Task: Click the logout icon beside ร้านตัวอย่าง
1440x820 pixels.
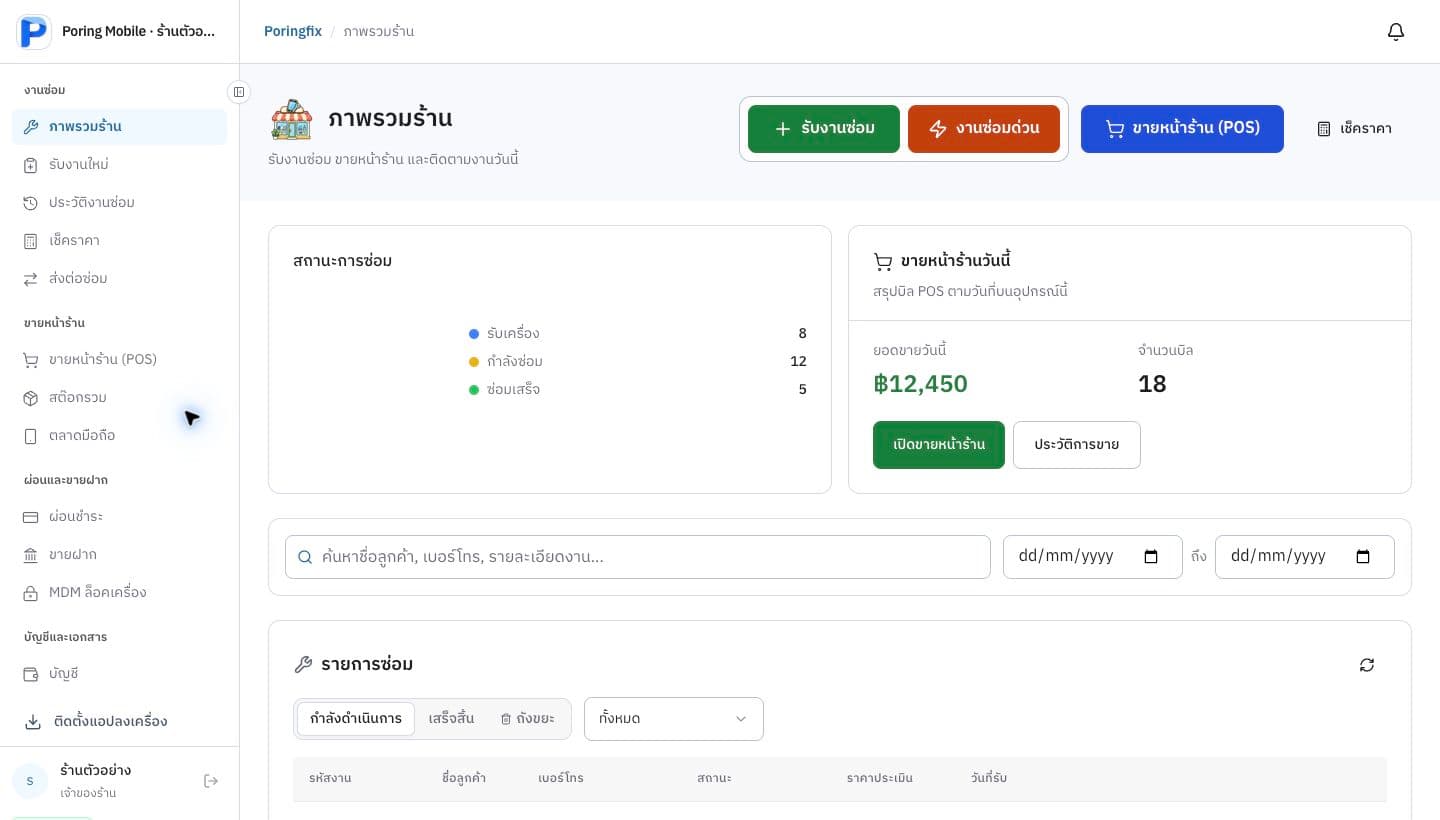Action: 211,781
